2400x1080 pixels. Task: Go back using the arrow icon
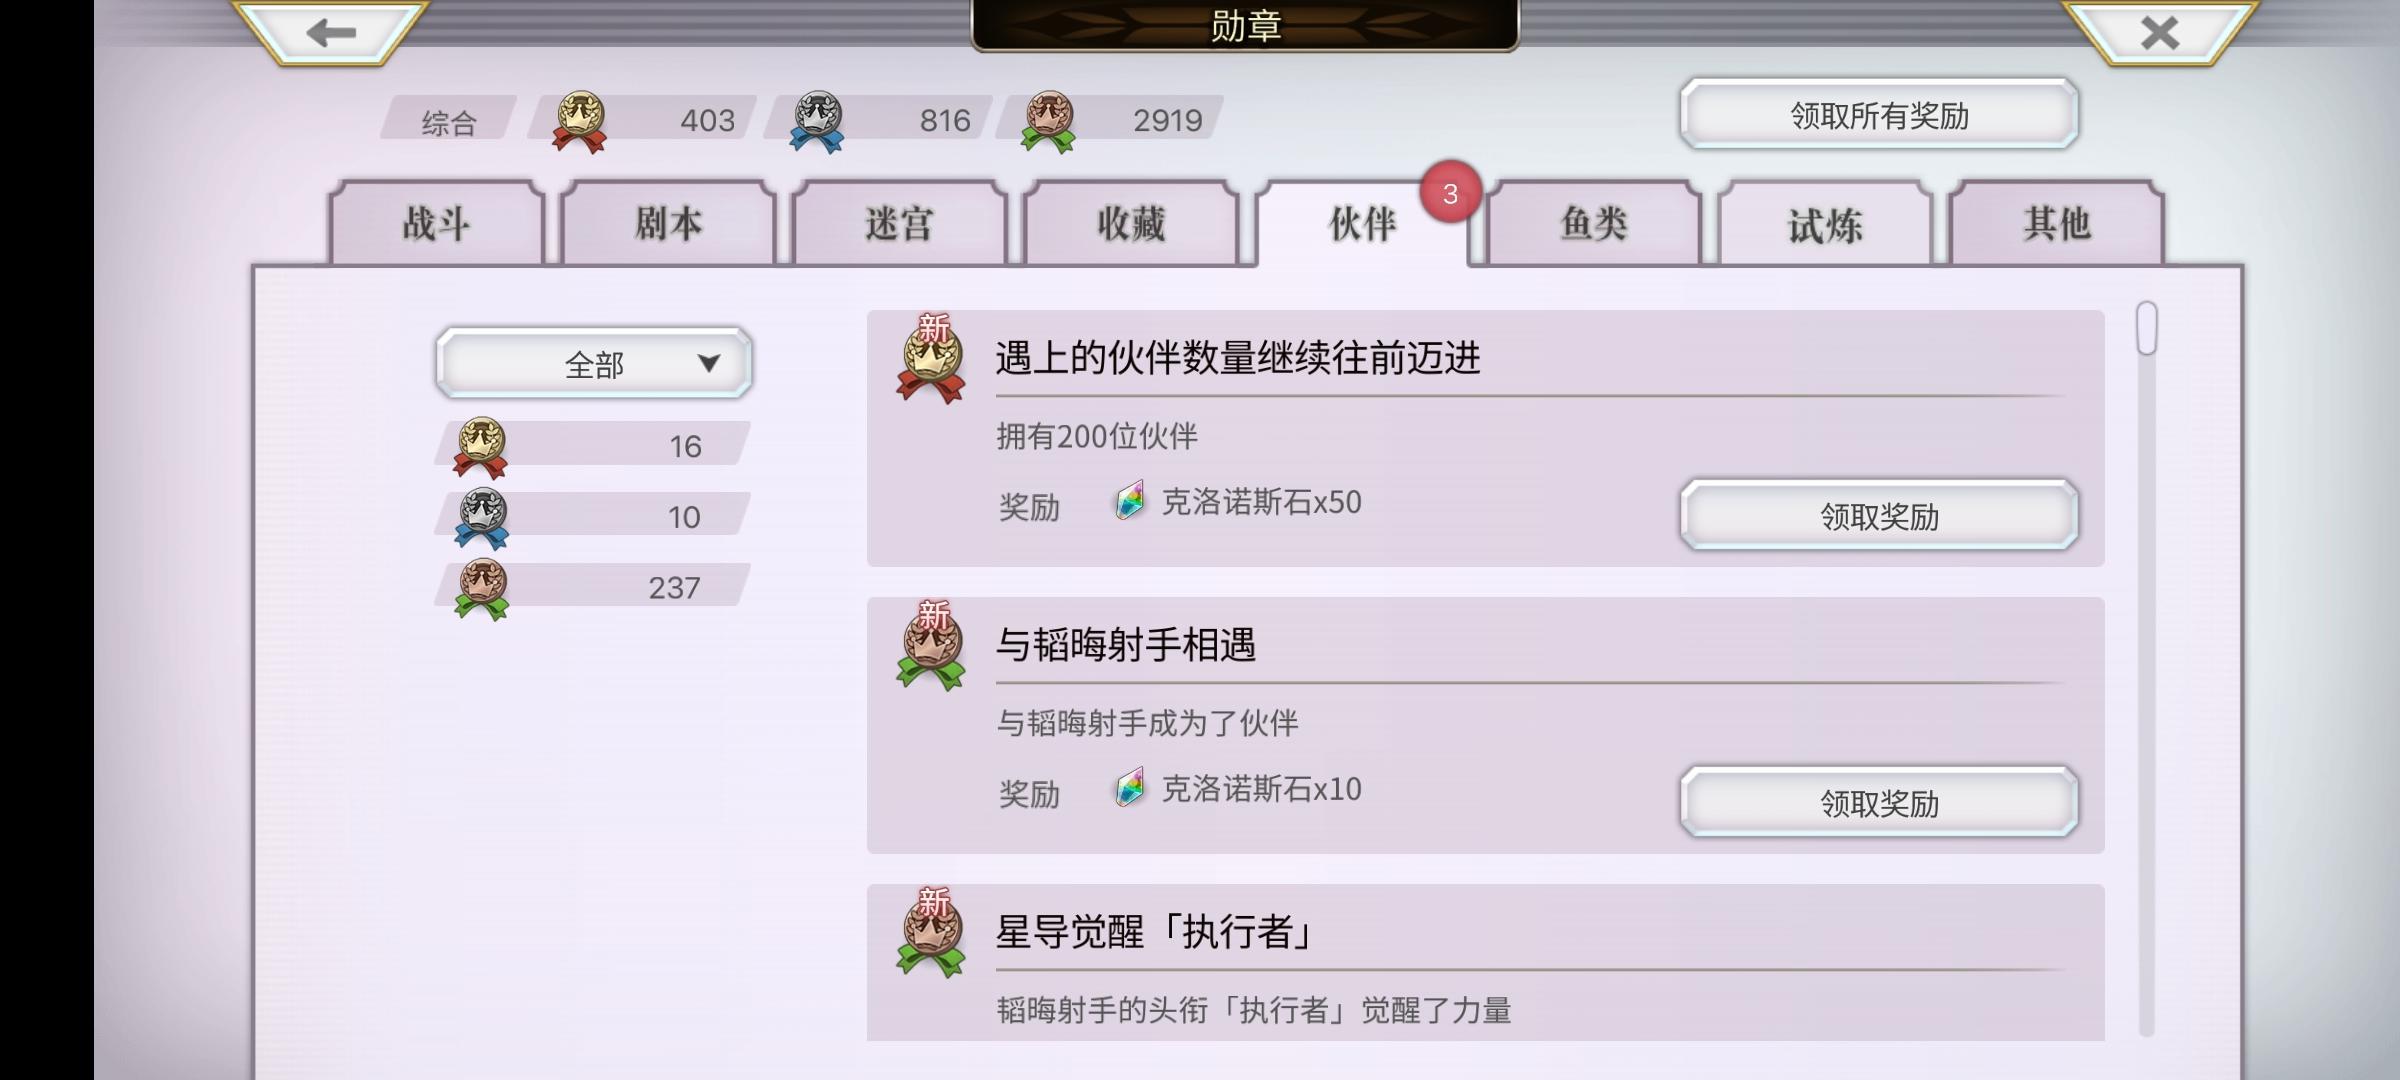[x=330, y=33]
